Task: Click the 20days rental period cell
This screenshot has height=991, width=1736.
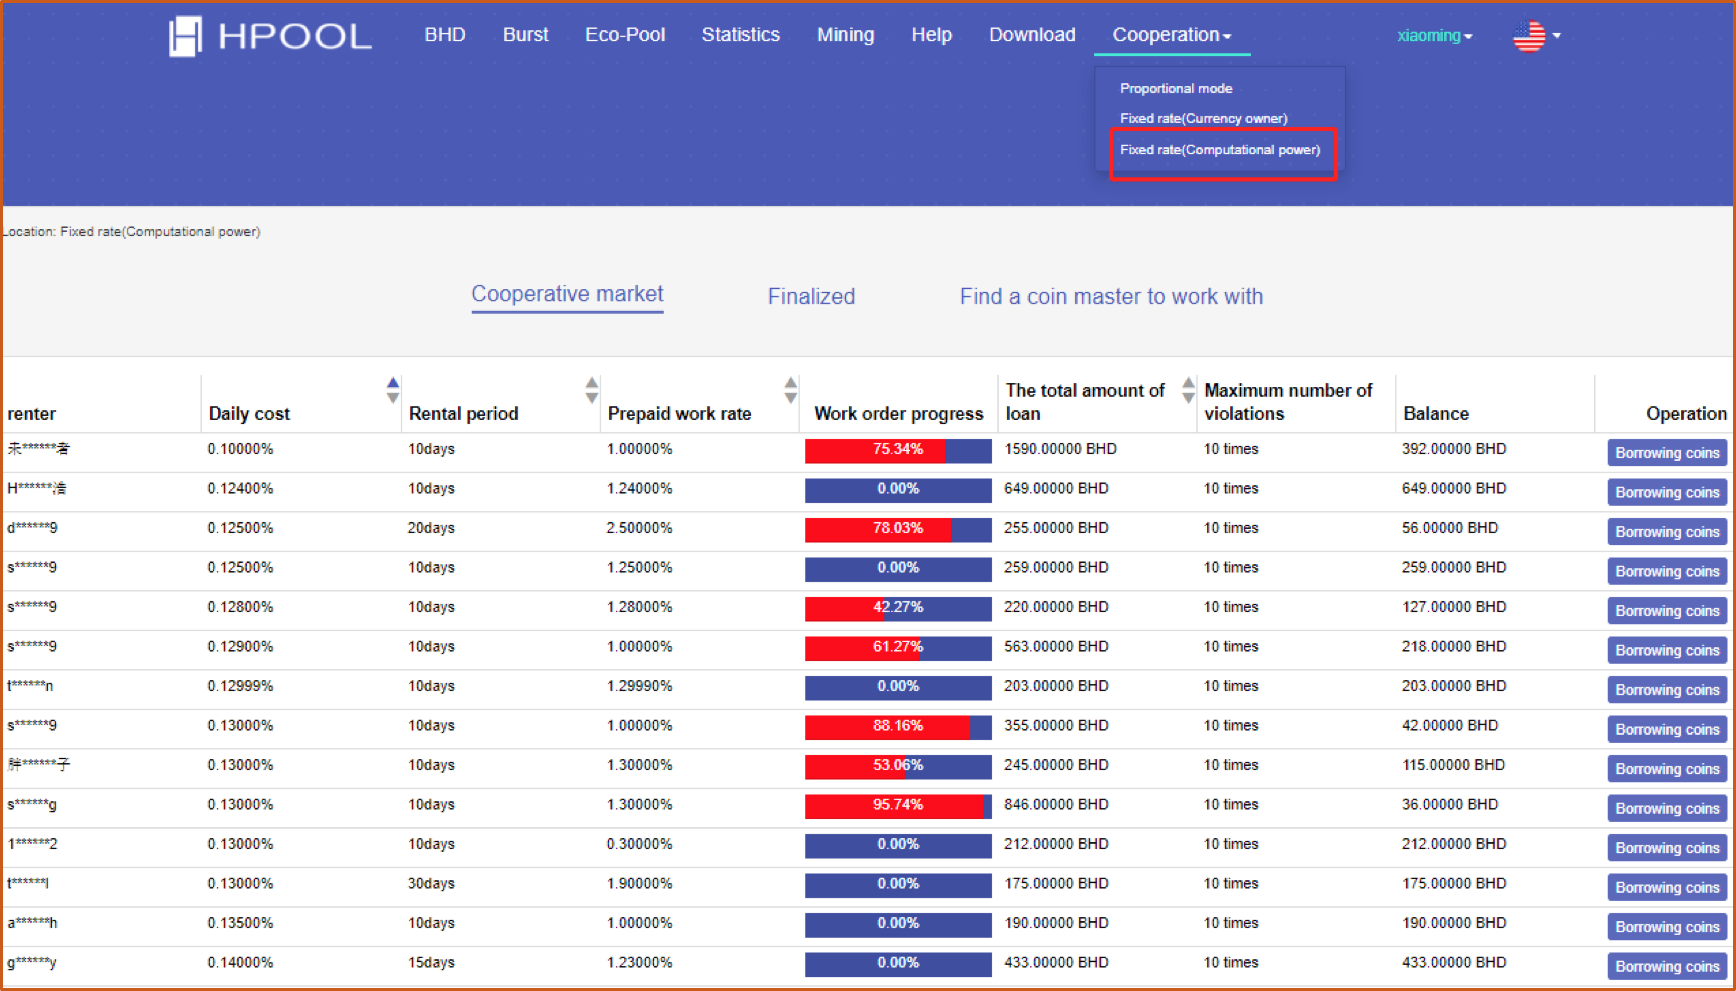Action: (431, 528)
